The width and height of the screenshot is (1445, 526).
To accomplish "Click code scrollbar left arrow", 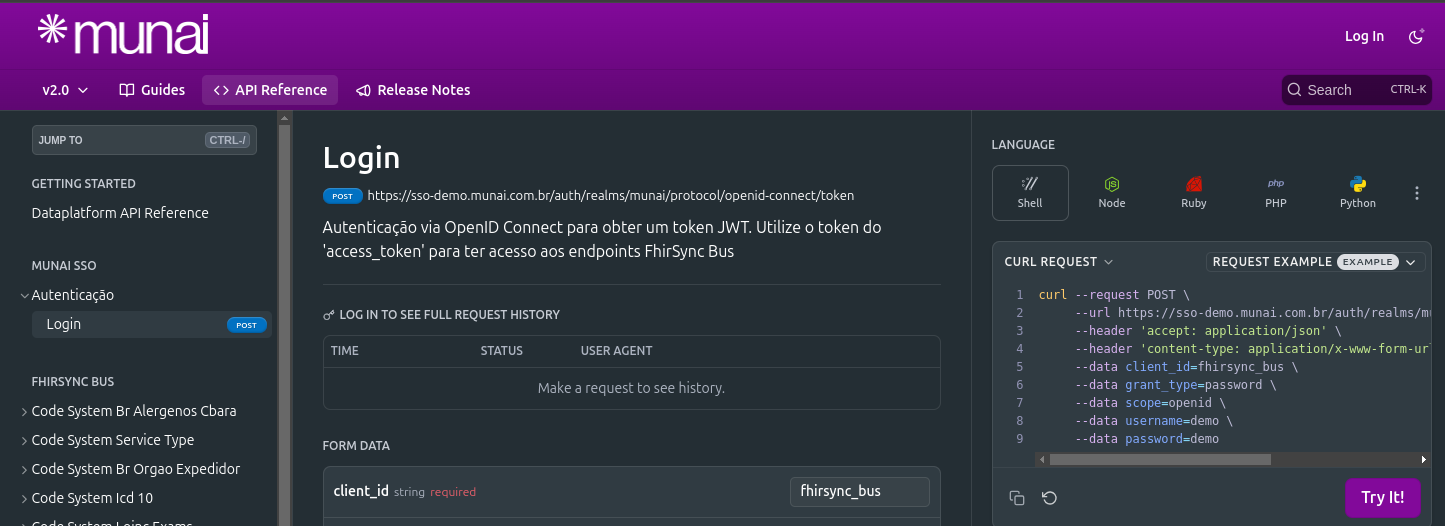I will 1042,460.
